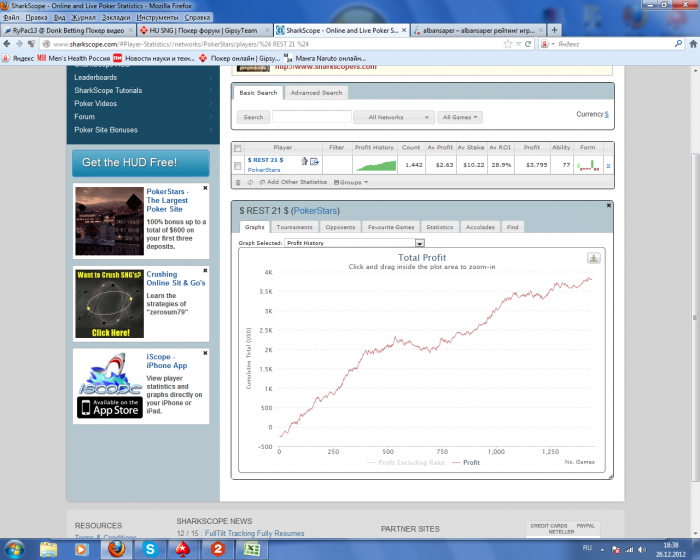
Task: Open the Groups dropdown
Action: [351, 182]
